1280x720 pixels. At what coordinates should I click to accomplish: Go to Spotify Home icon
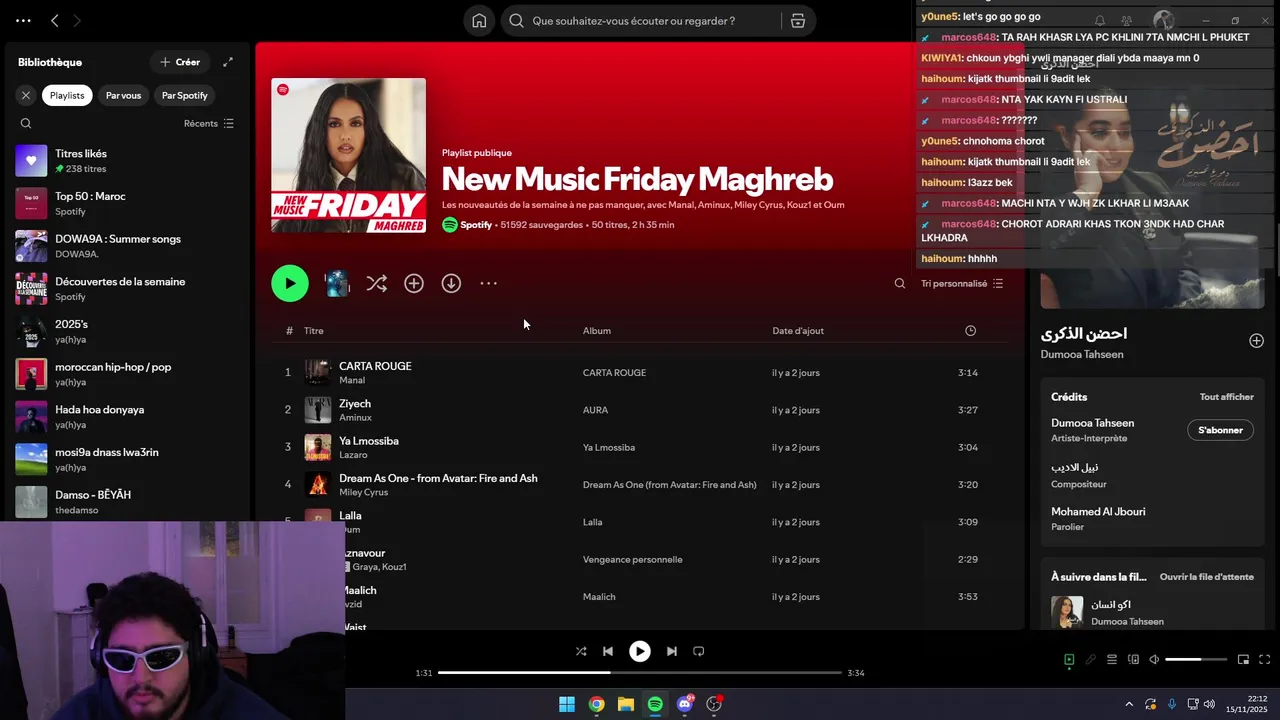[x=479, y=21]
